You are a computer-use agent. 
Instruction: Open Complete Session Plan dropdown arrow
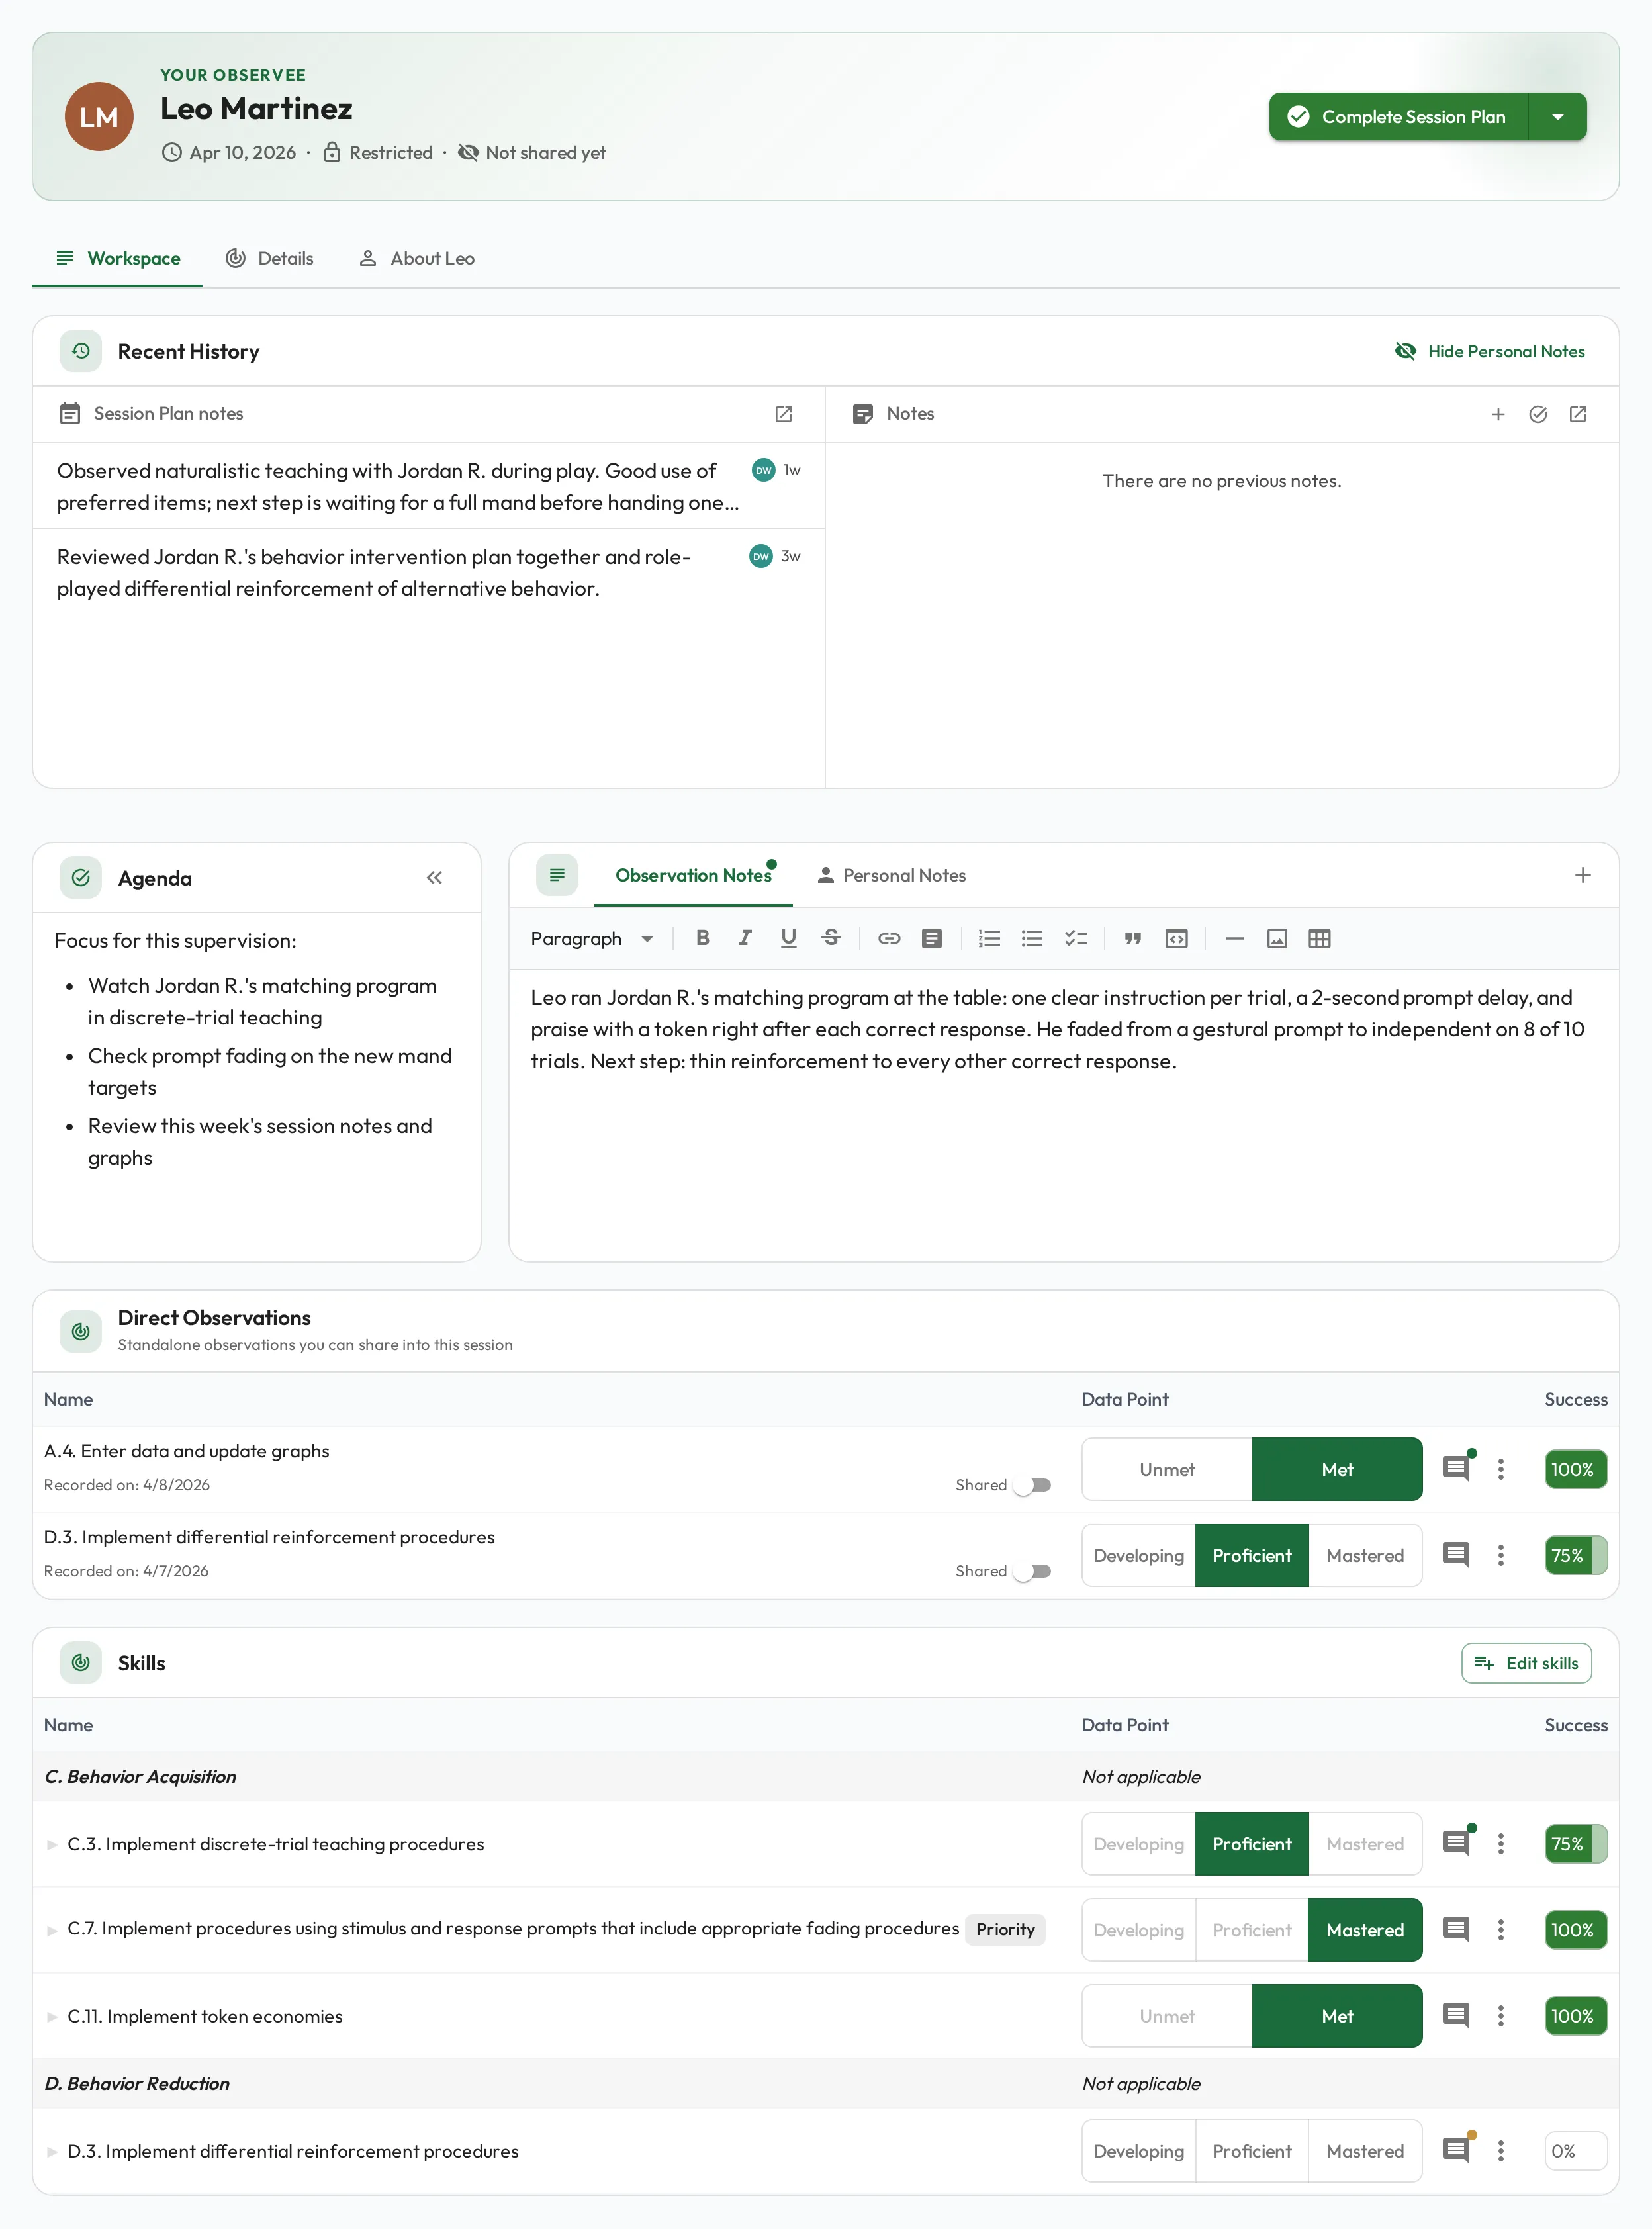[x=1557, y=117]
